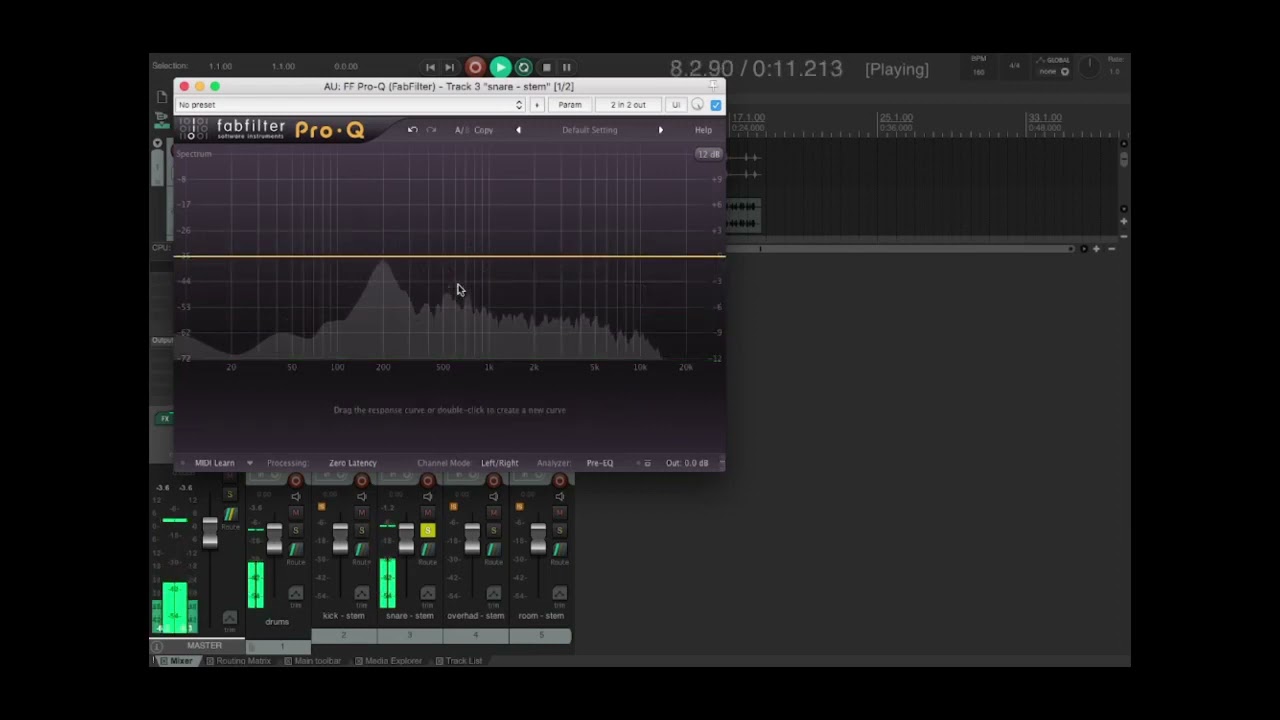The image size is (1280, 720).
Task: Switch to the Track List tab
Action: point(458,661)
